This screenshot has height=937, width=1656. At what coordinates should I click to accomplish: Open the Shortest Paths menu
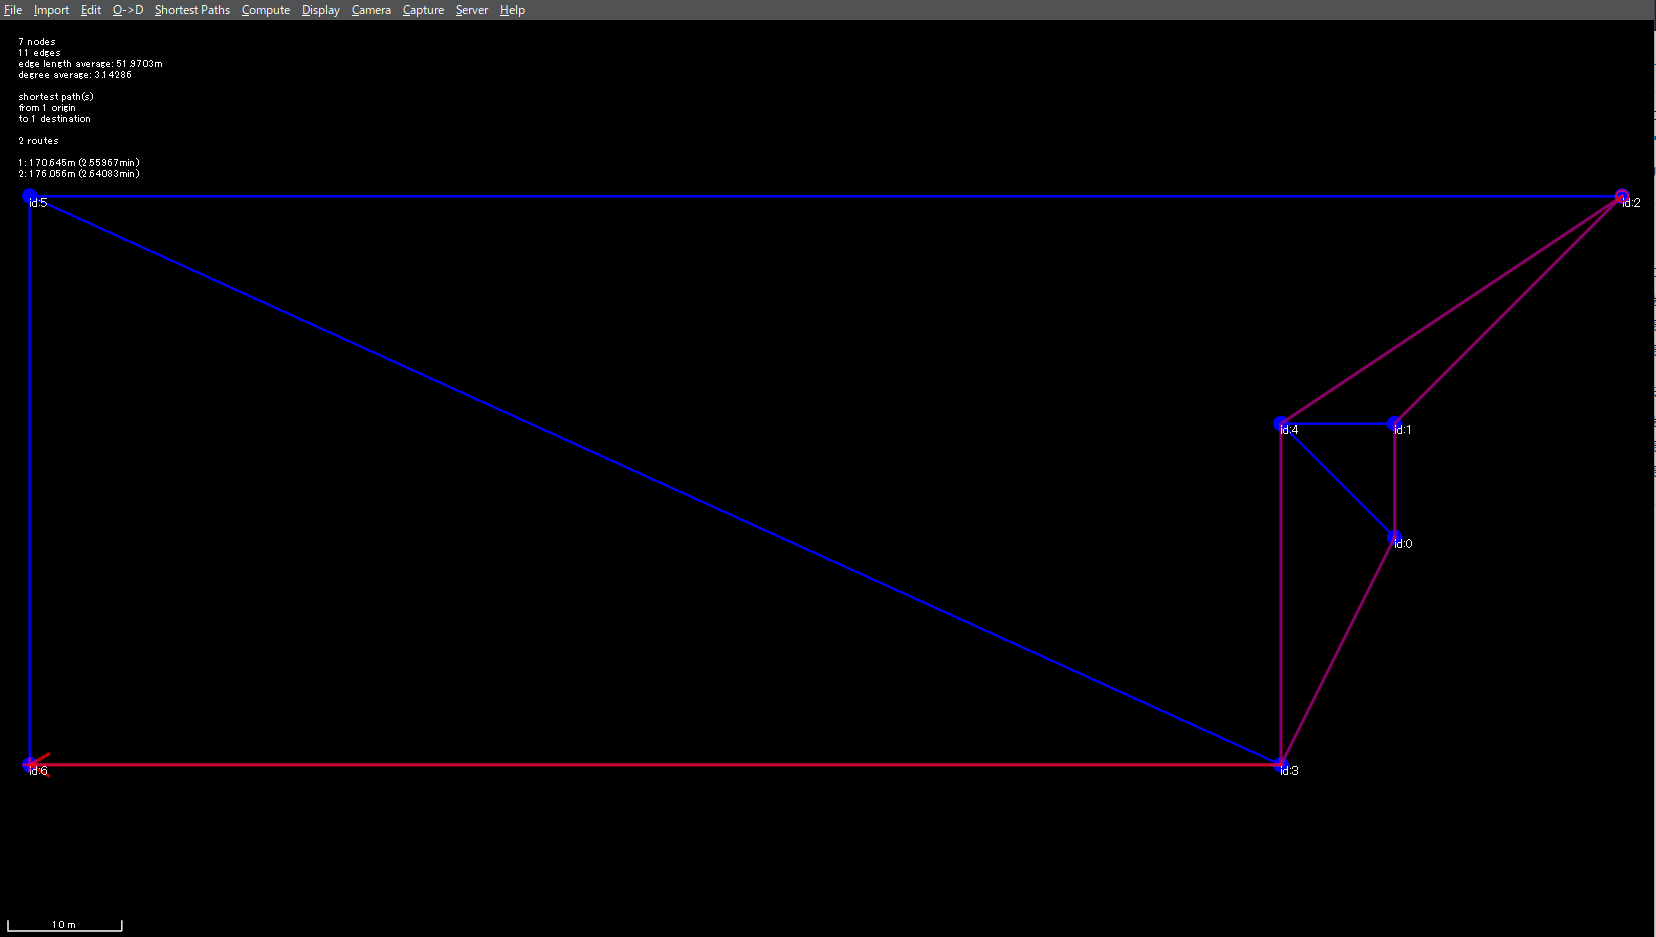coord(192,10)
